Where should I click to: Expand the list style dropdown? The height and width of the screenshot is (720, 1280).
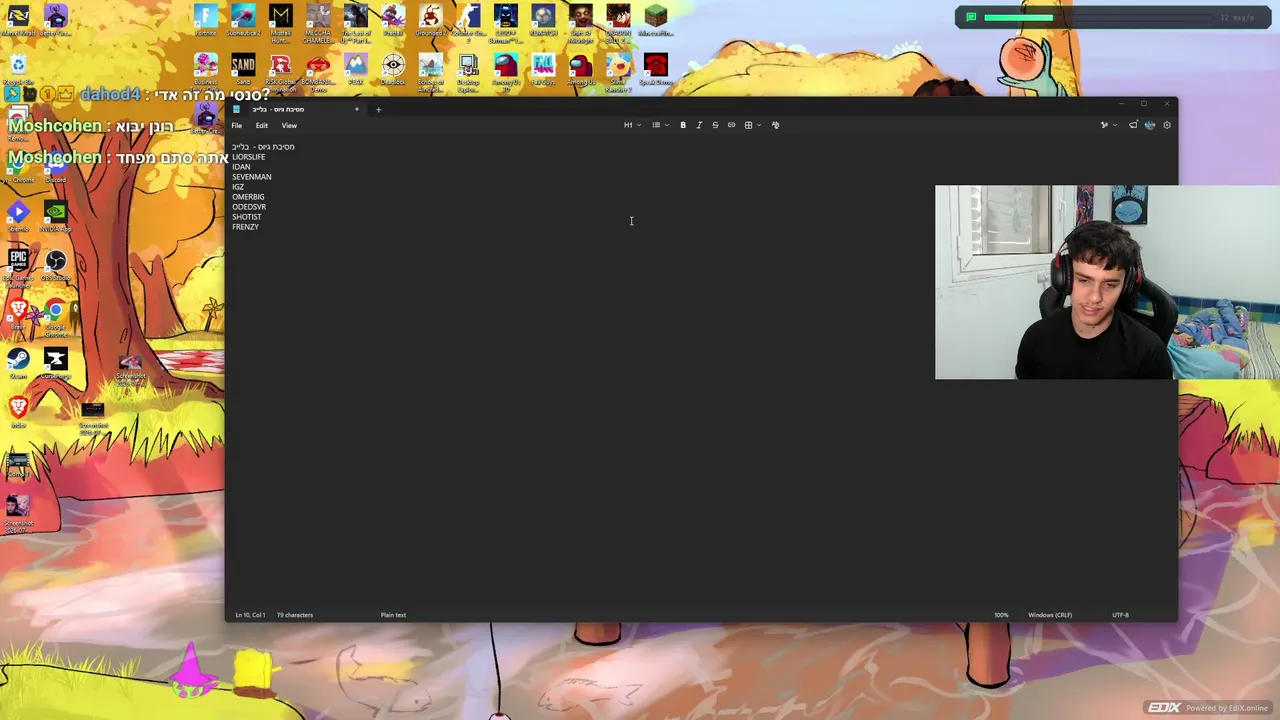click(660, 125)
